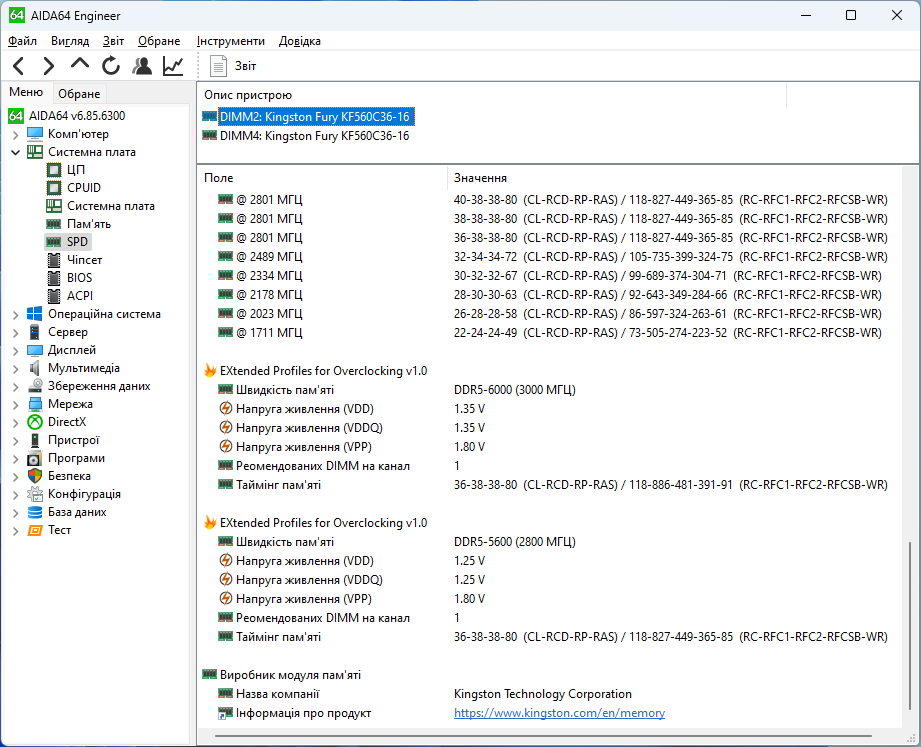This screenshot has width=921, height=747.
Task: Click the База даних database icon
Action: click(x=35, y=512)
